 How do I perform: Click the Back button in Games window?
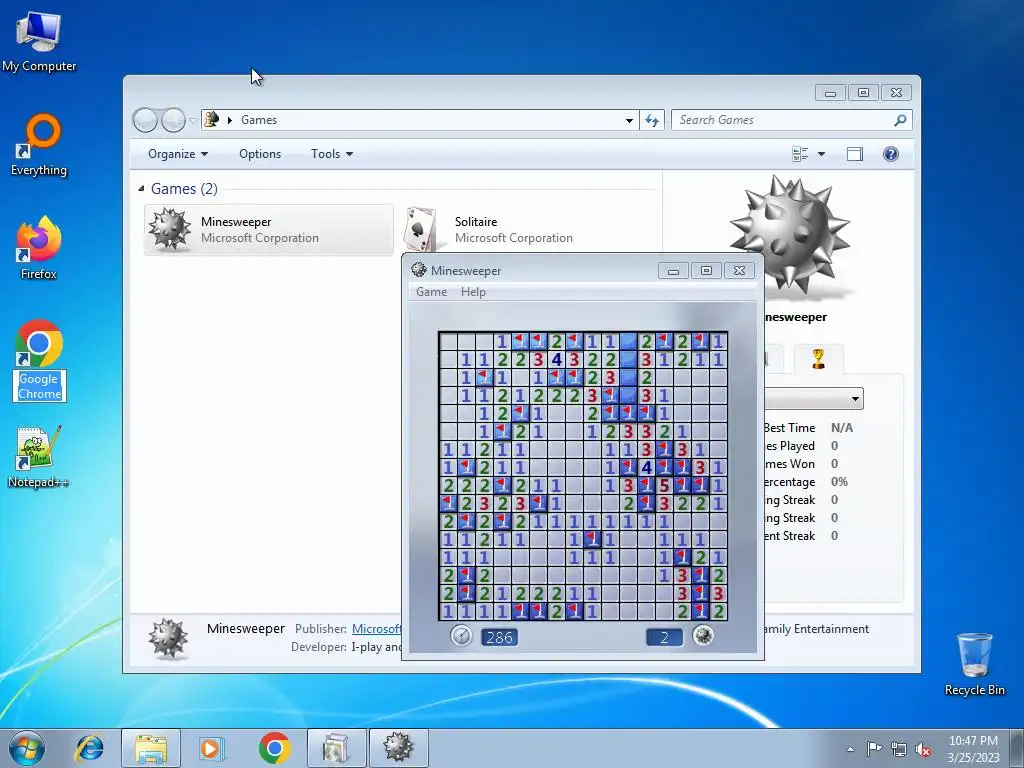pyautogui.click(x=145, y=120)
